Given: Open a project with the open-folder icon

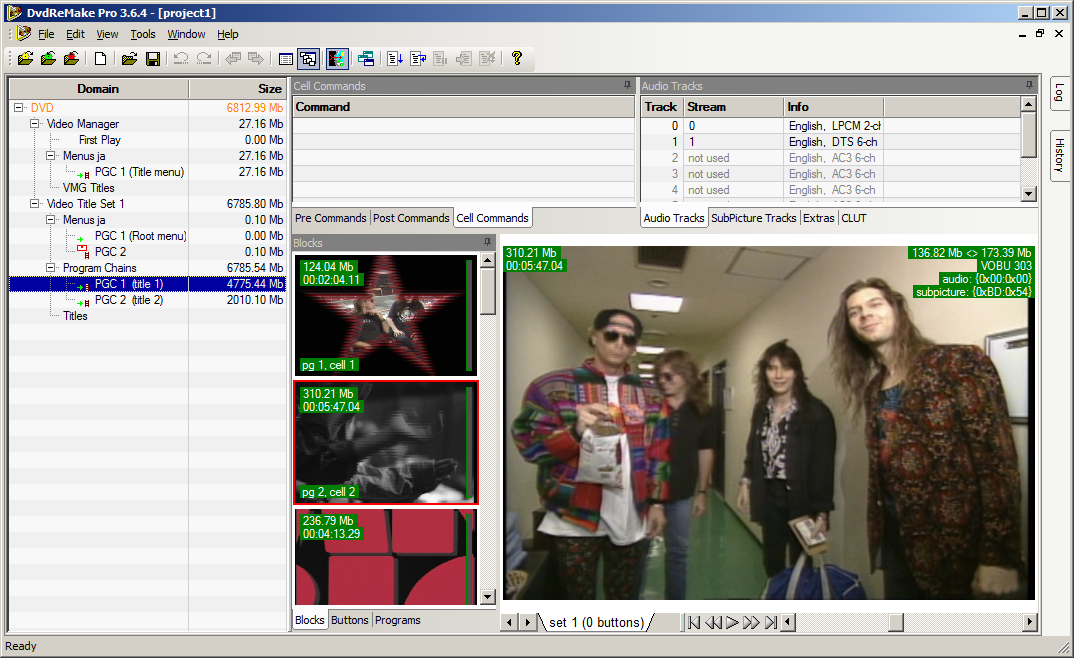Looking at the screenshot, I should [x=129, y=59].
